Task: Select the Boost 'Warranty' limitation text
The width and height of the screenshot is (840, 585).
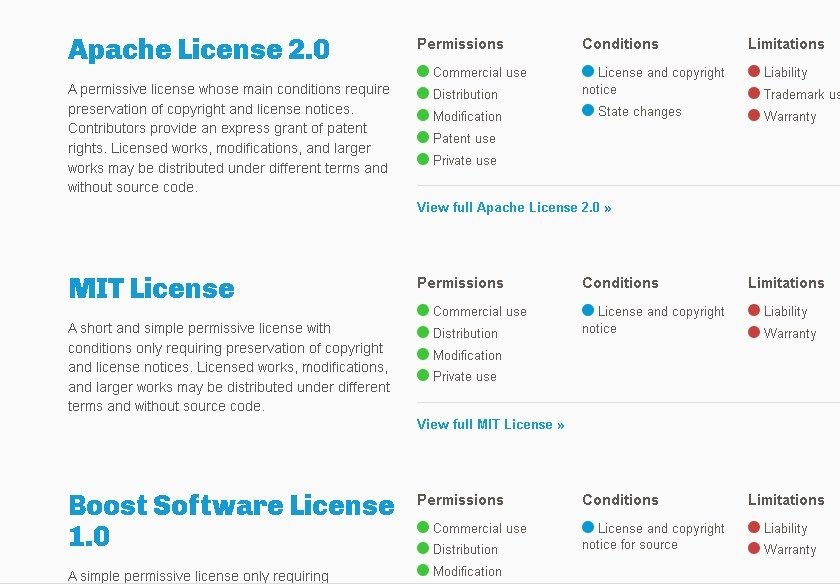Action: 790,549
